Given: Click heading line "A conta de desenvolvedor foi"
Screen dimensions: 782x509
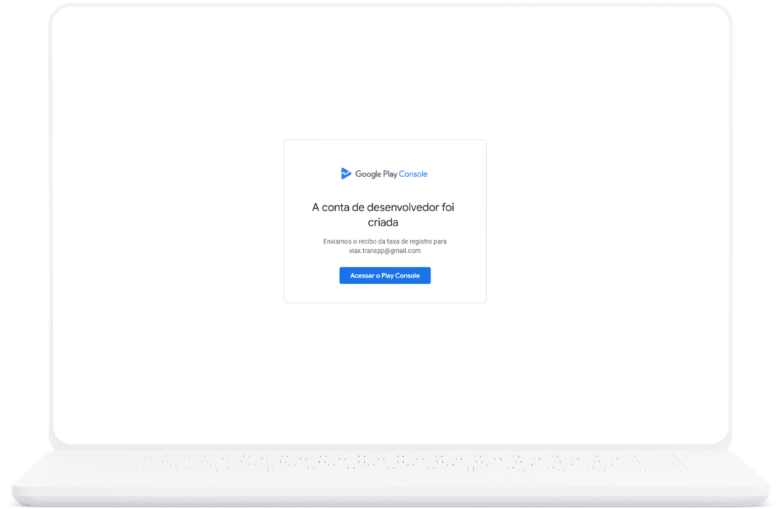Looking at the screenshot, I should pos(384,207).
